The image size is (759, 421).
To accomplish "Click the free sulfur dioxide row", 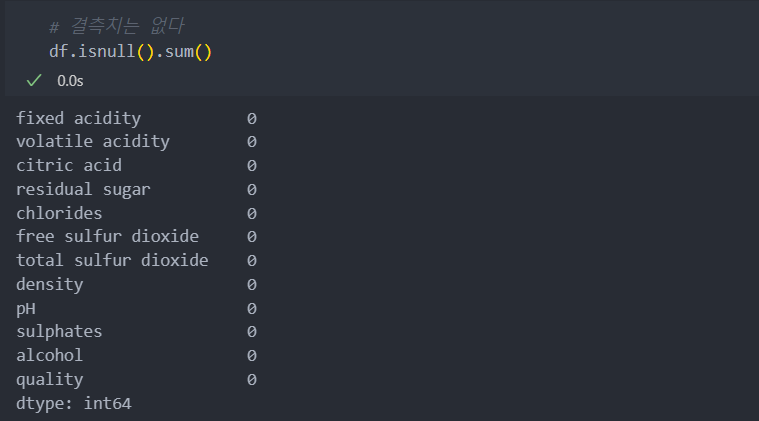I will tap(137, 237).
